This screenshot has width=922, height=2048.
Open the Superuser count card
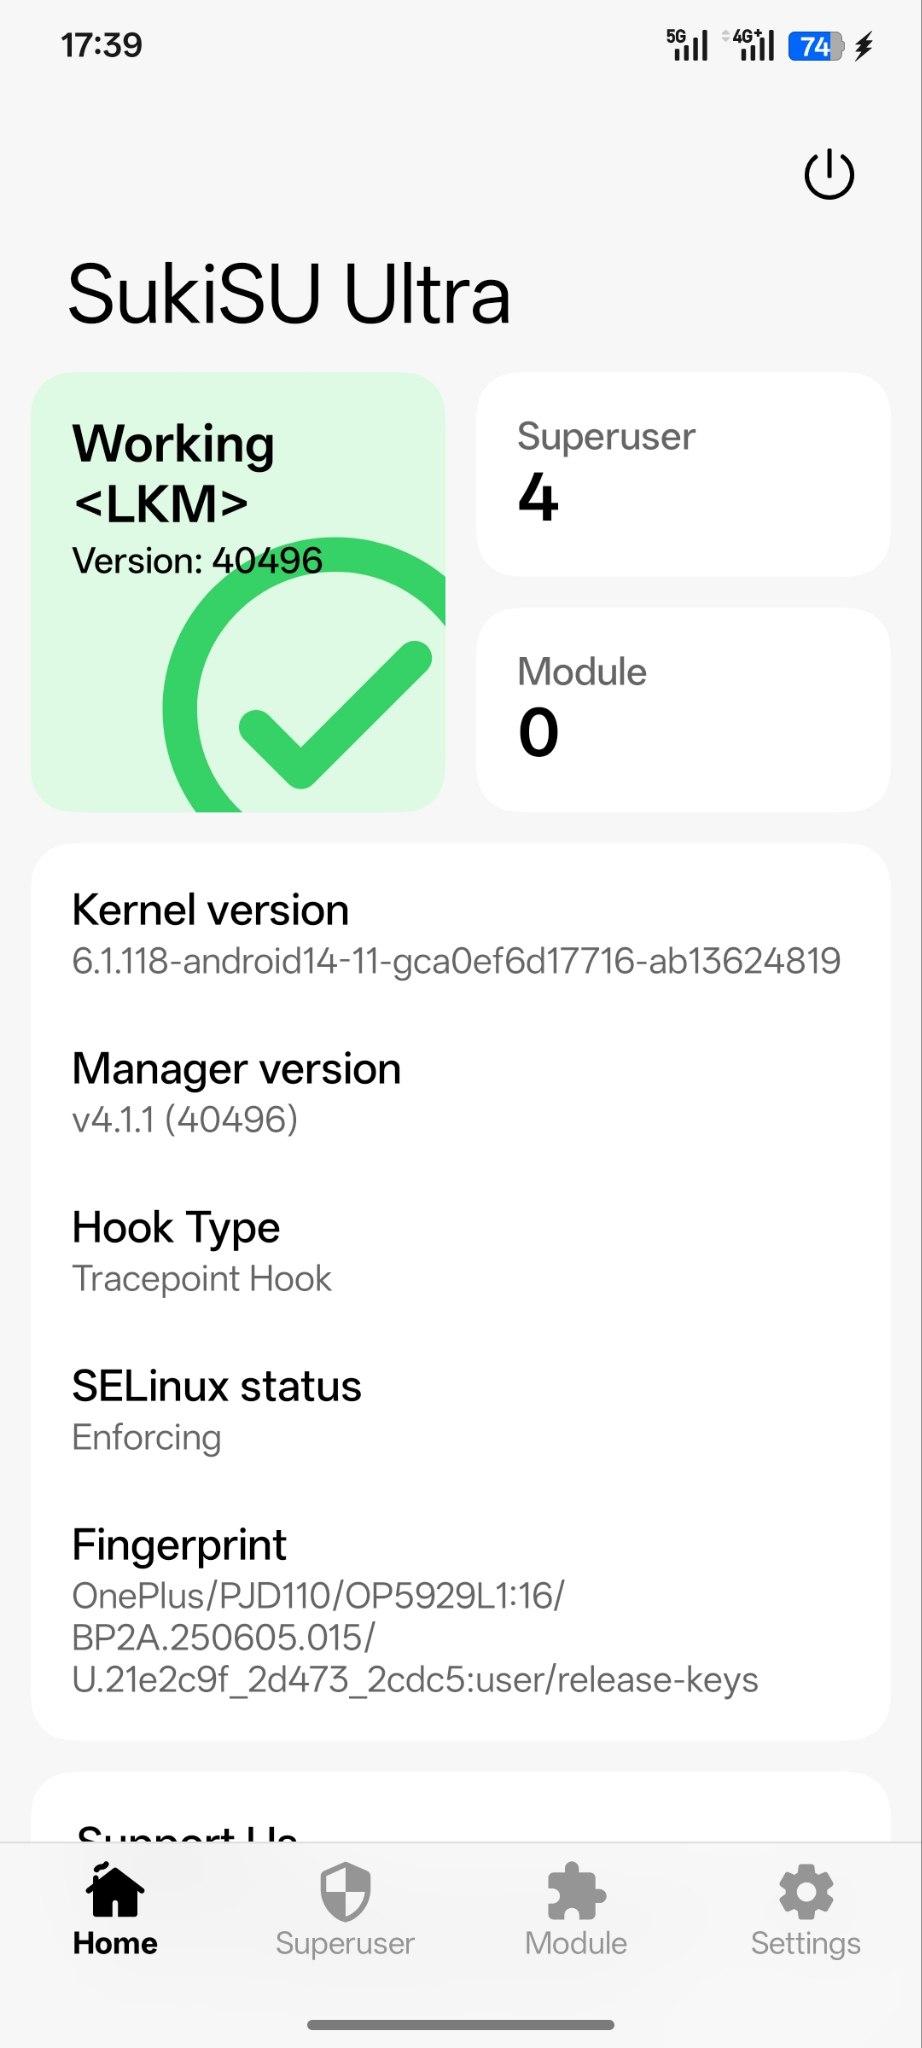(x=683, y=474)
